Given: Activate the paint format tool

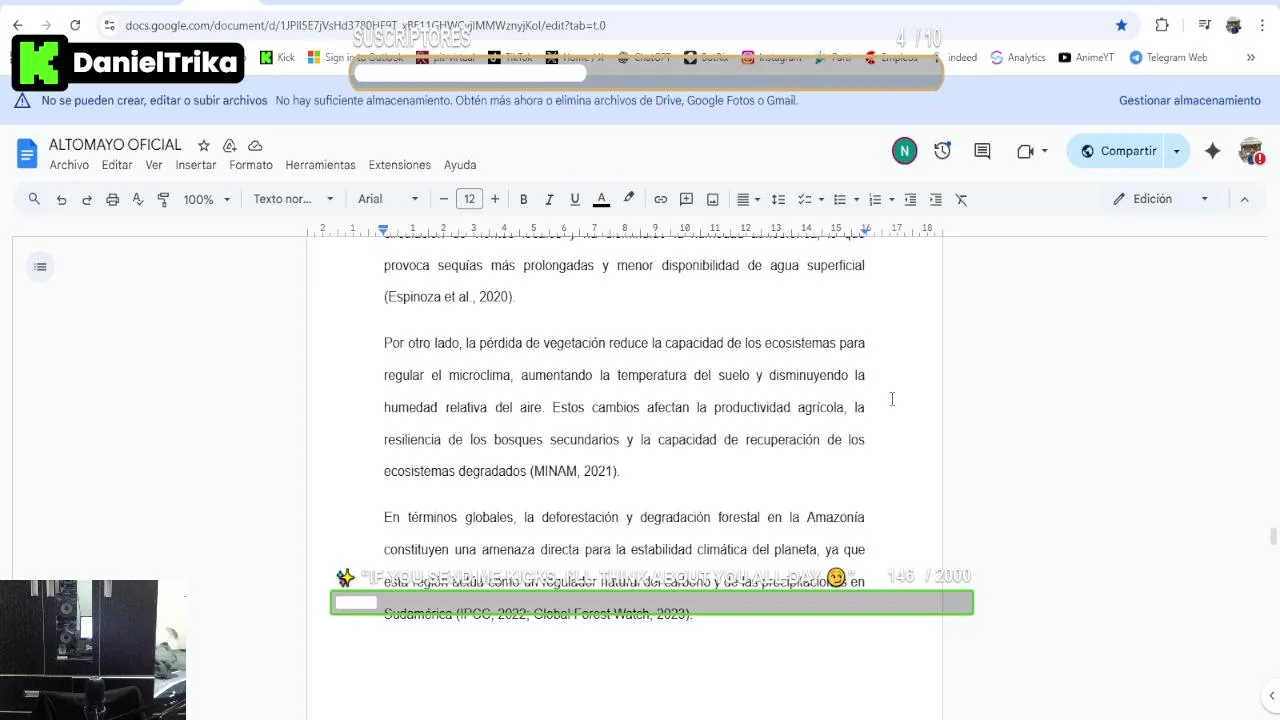Looking at the screenshot, I should click(x=163, y=199).
